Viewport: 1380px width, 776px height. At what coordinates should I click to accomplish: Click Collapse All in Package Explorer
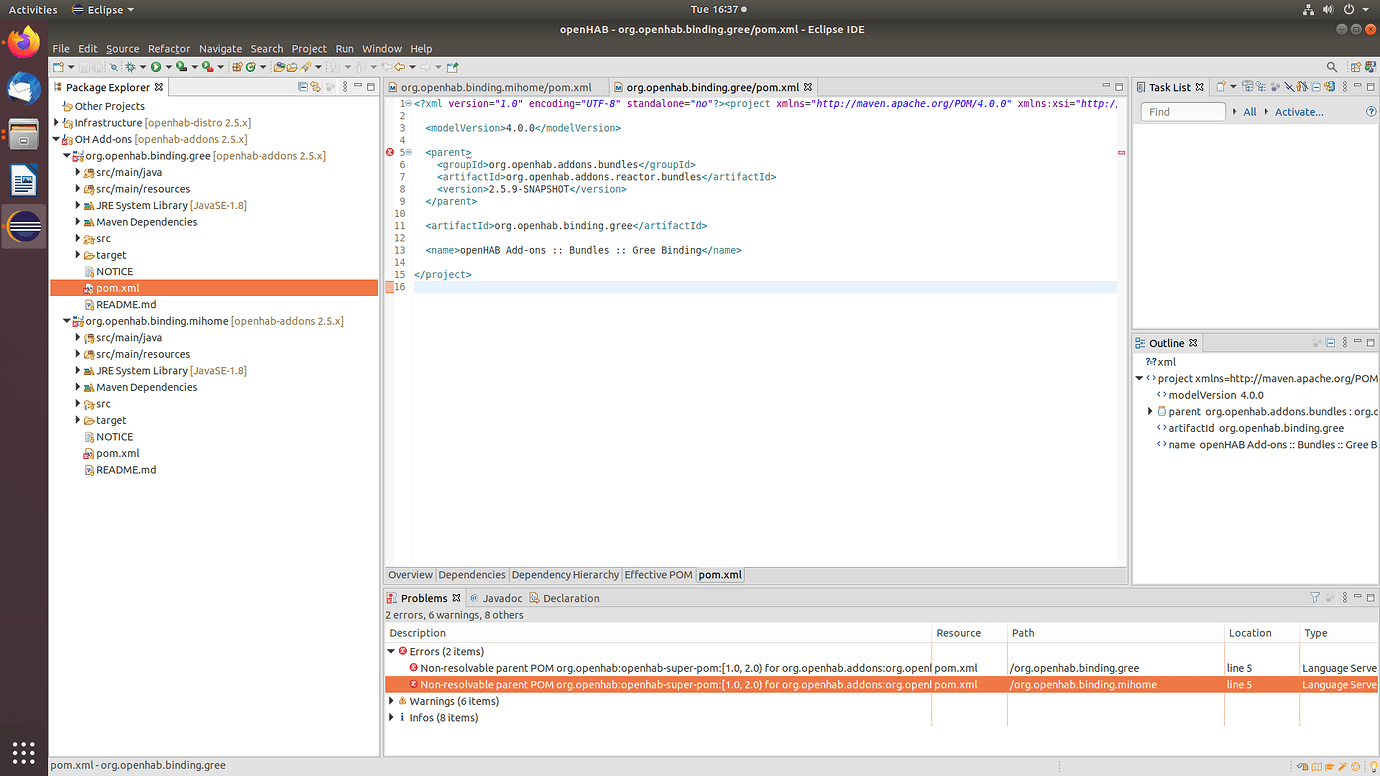coord(303,87)
